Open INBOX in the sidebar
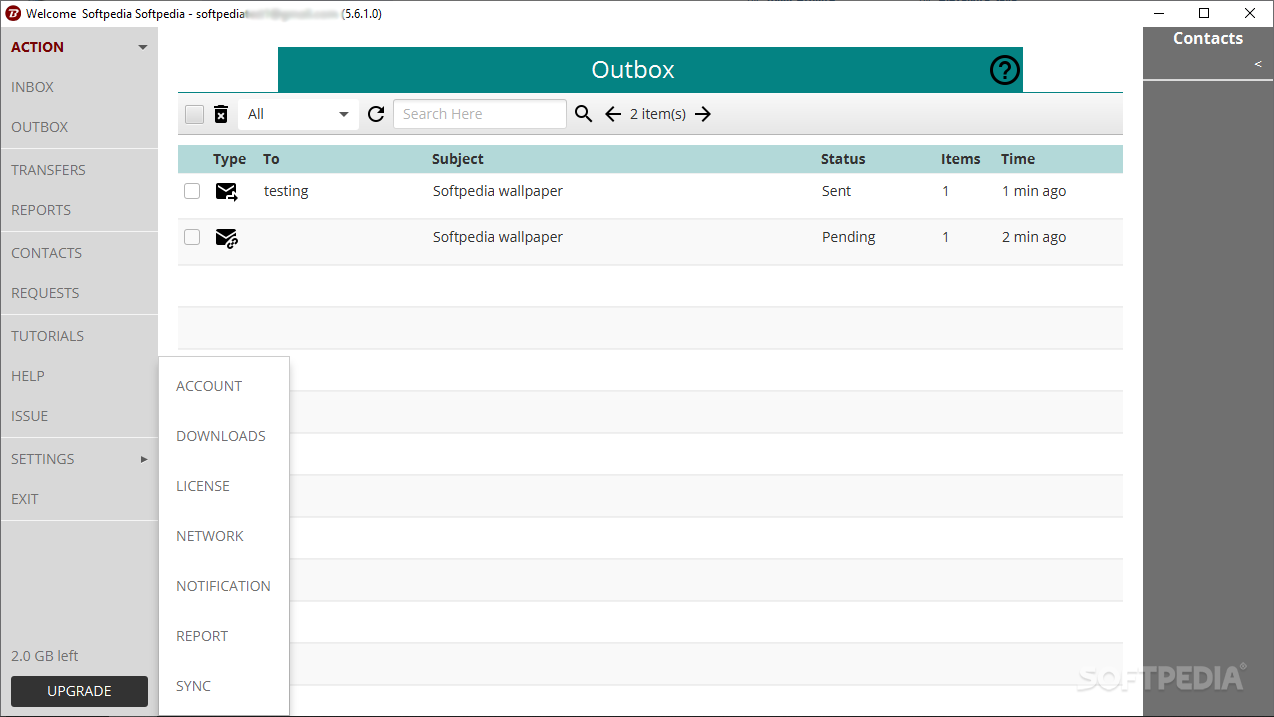Viewport: 1274px width, 717px height. click(x=32, y=87)
